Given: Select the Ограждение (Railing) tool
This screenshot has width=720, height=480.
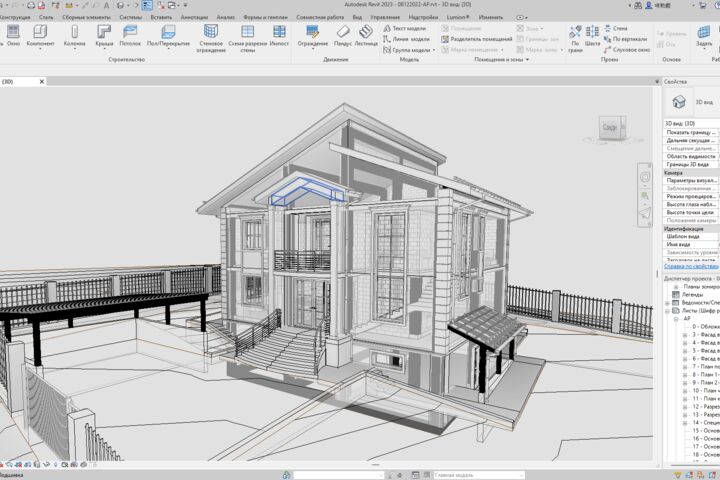Looking at the screenshot, I should tap(313, 35).
